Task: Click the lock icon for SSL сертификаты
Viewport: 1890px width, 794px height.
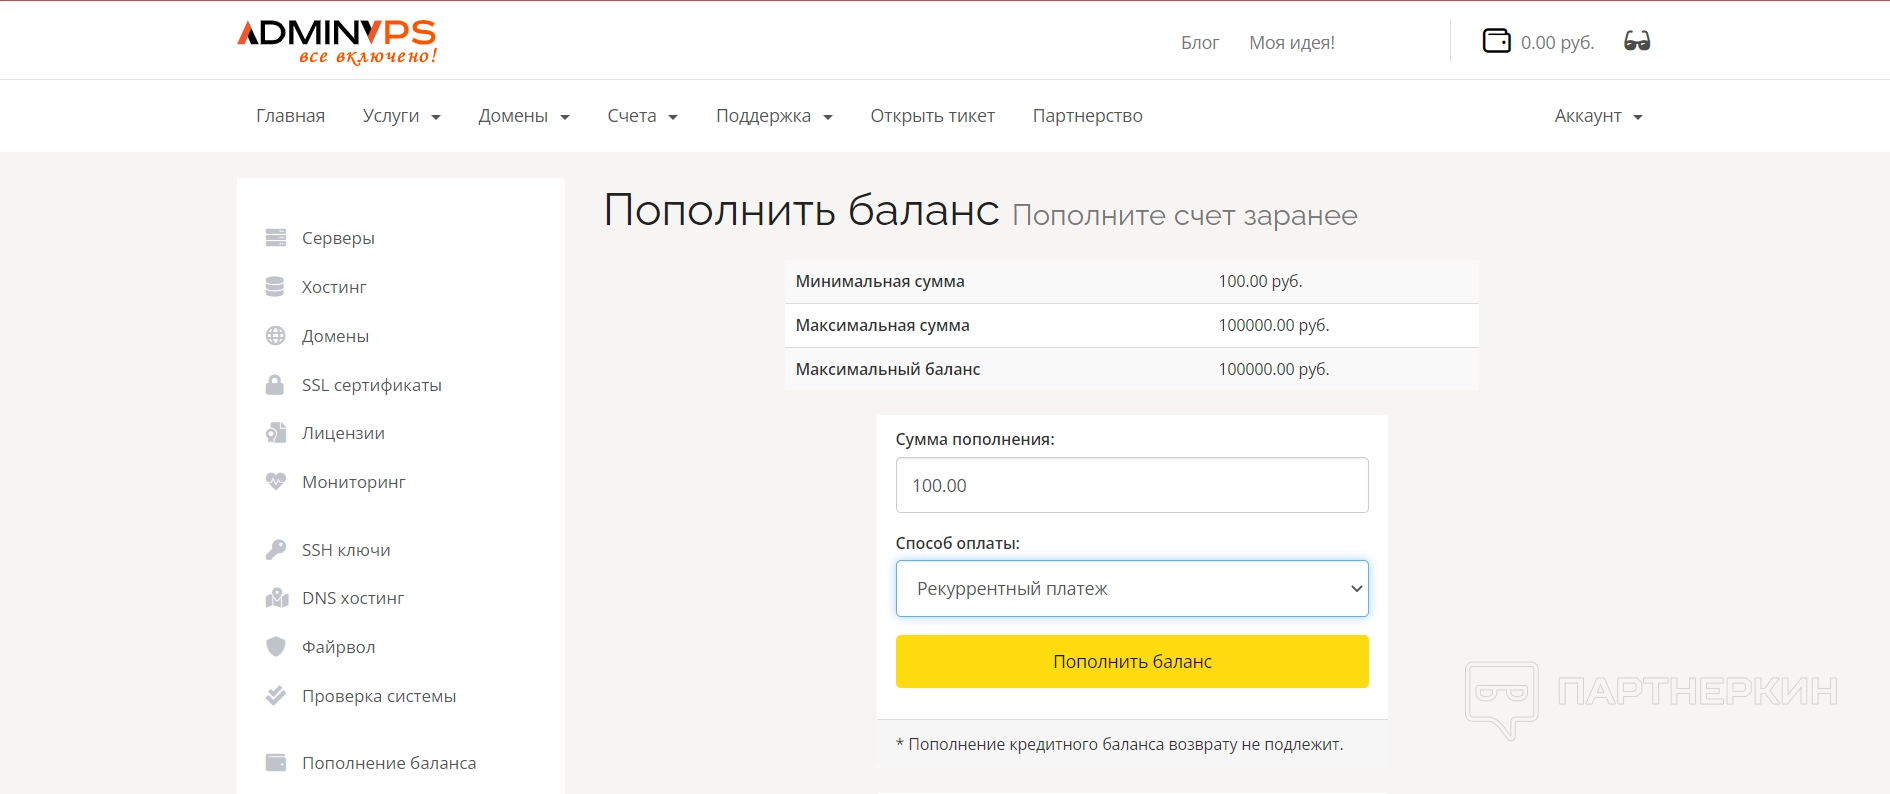Action: click(275, 385)
